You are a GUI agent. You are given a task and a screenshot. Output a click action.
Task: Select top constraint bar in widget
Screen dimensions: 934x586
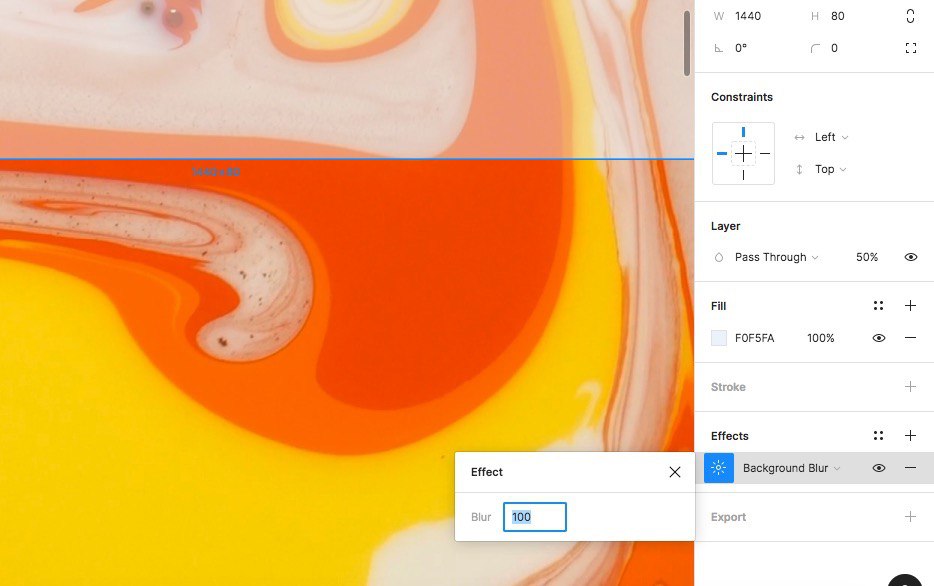(743, 132)
